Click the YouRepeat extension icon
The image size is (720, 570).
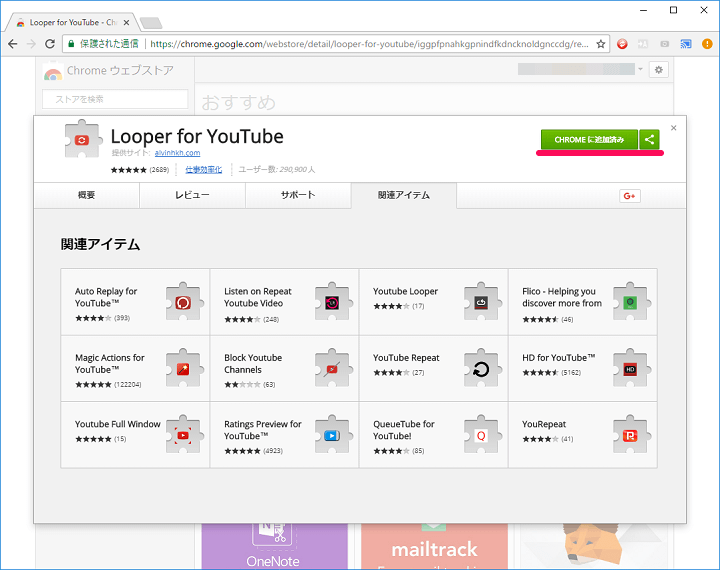tap(630, 435)
